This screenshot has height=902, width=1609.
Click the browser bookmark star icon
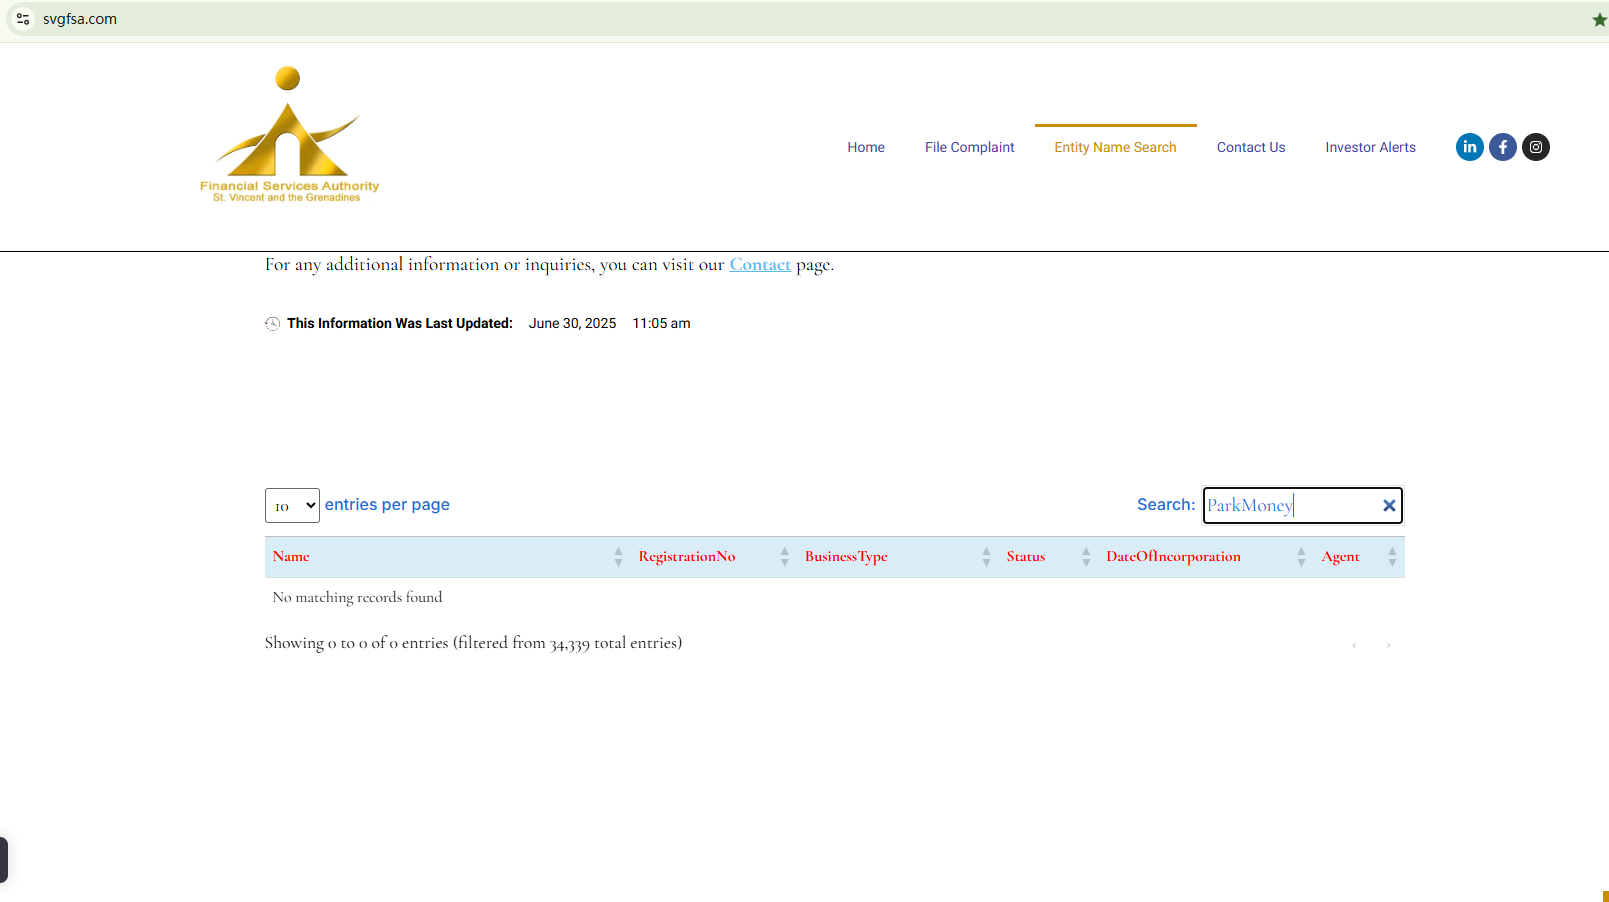coord(1598,20)
